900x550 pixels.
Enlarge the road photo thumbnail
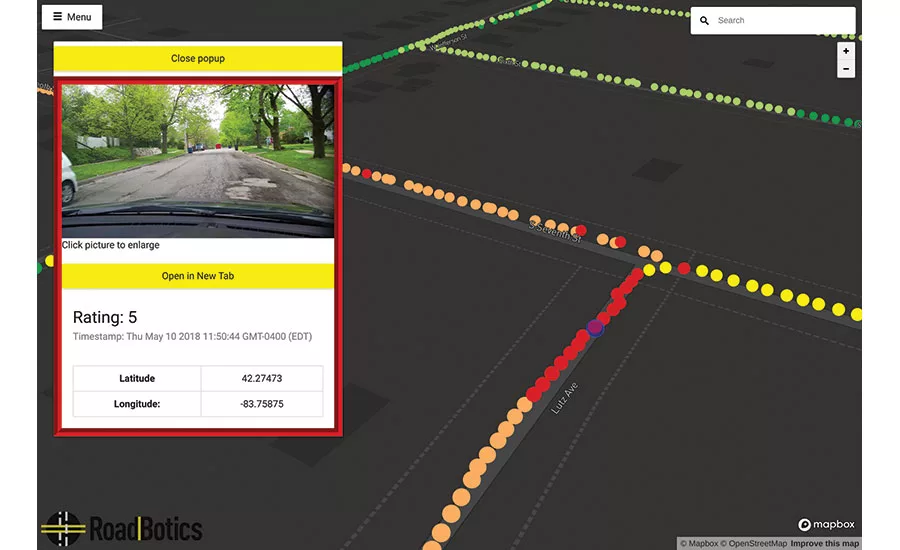click(x=198, y=161)
